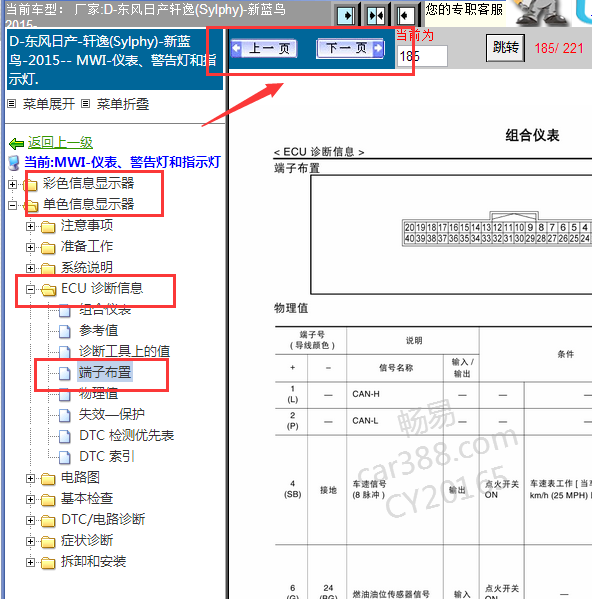Expand the 基本检查 node
592x599 pixels.
coord(31,499)
